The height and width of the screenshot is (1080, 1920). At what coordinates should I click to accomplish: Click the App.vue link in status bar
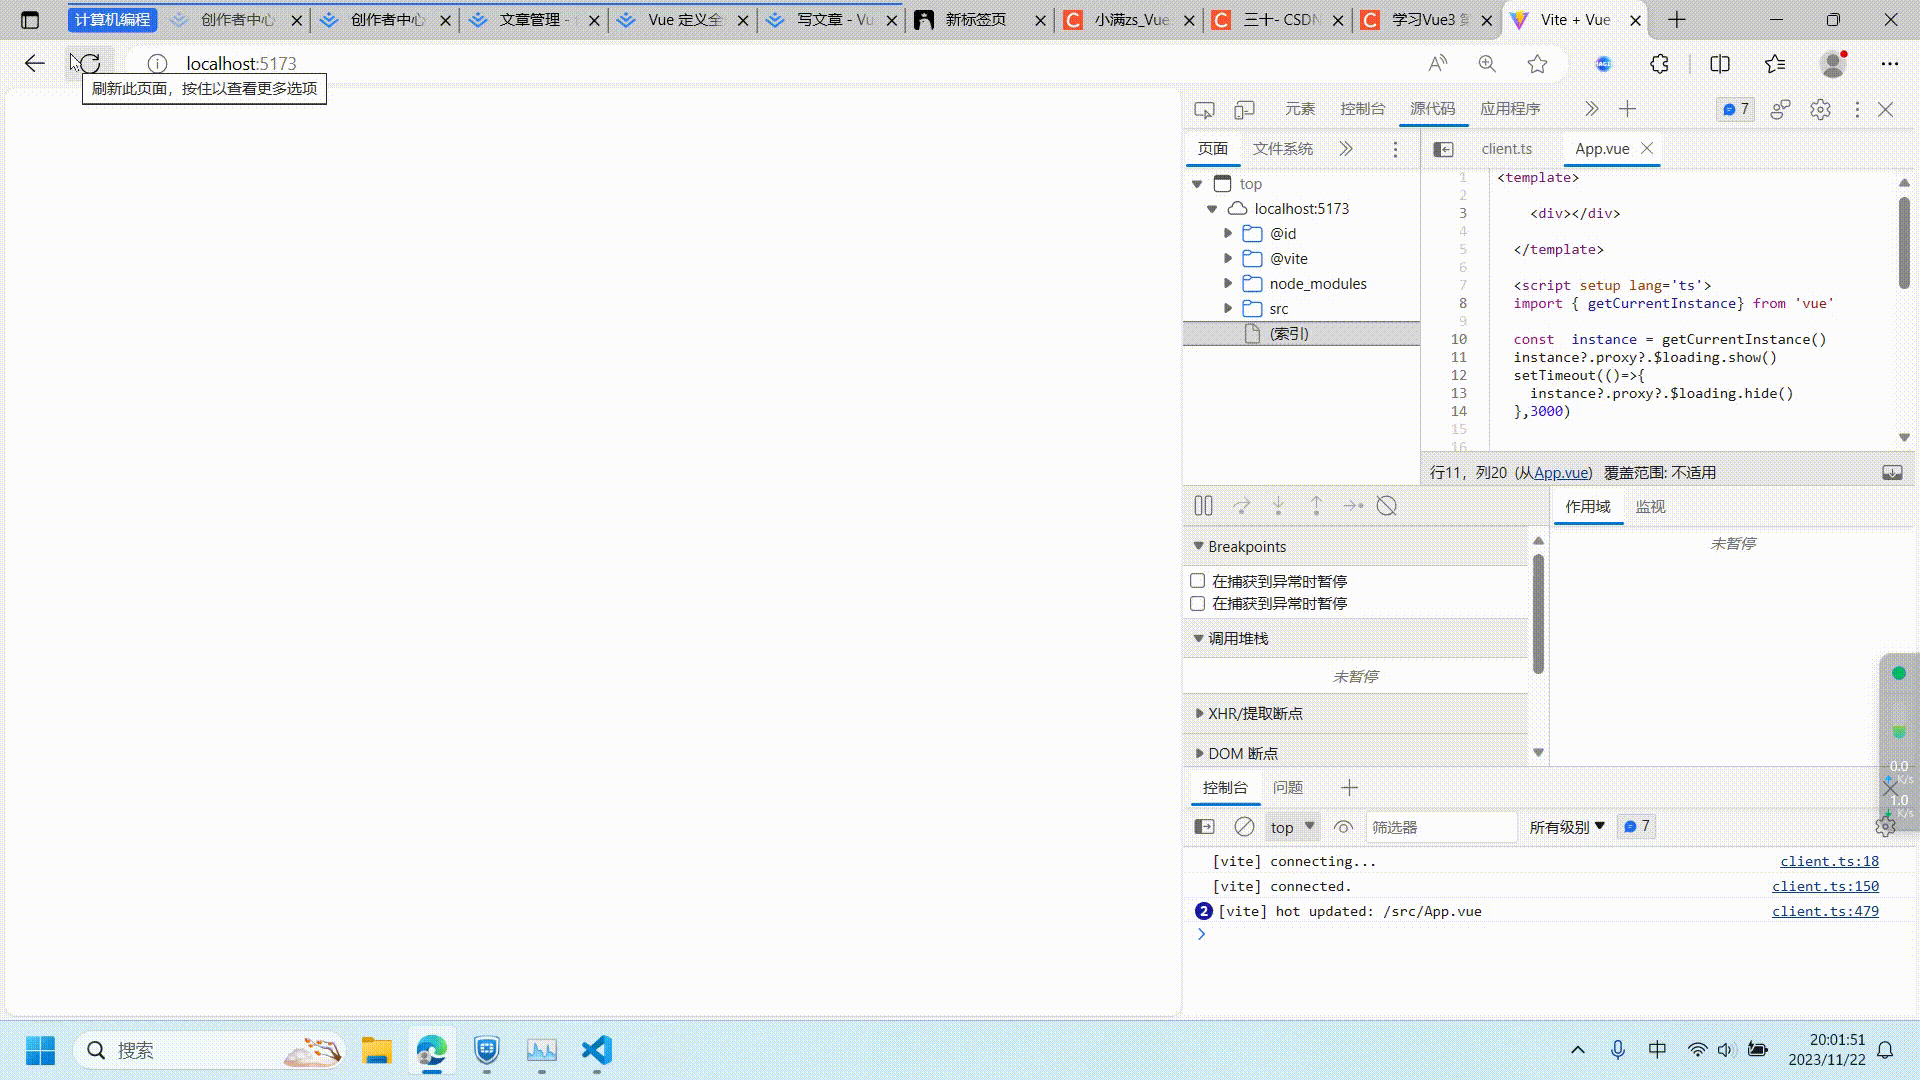(1560, 472)
